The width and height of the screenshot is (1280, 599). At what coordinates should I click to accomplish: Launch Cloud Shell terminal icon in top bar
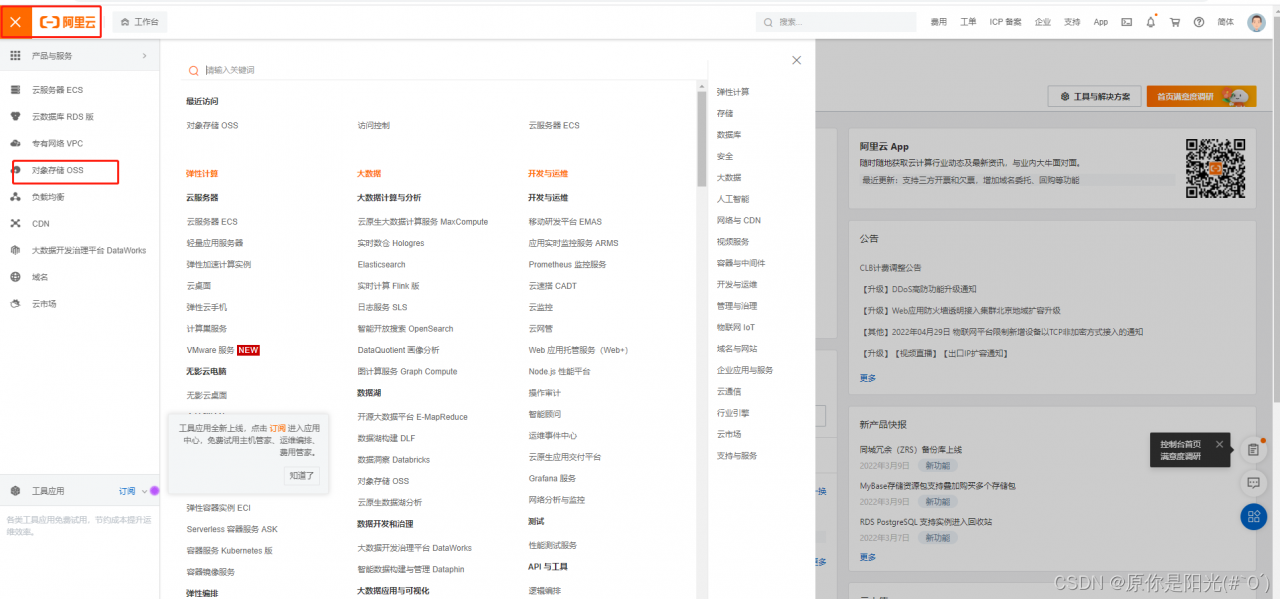[1126, 21]
